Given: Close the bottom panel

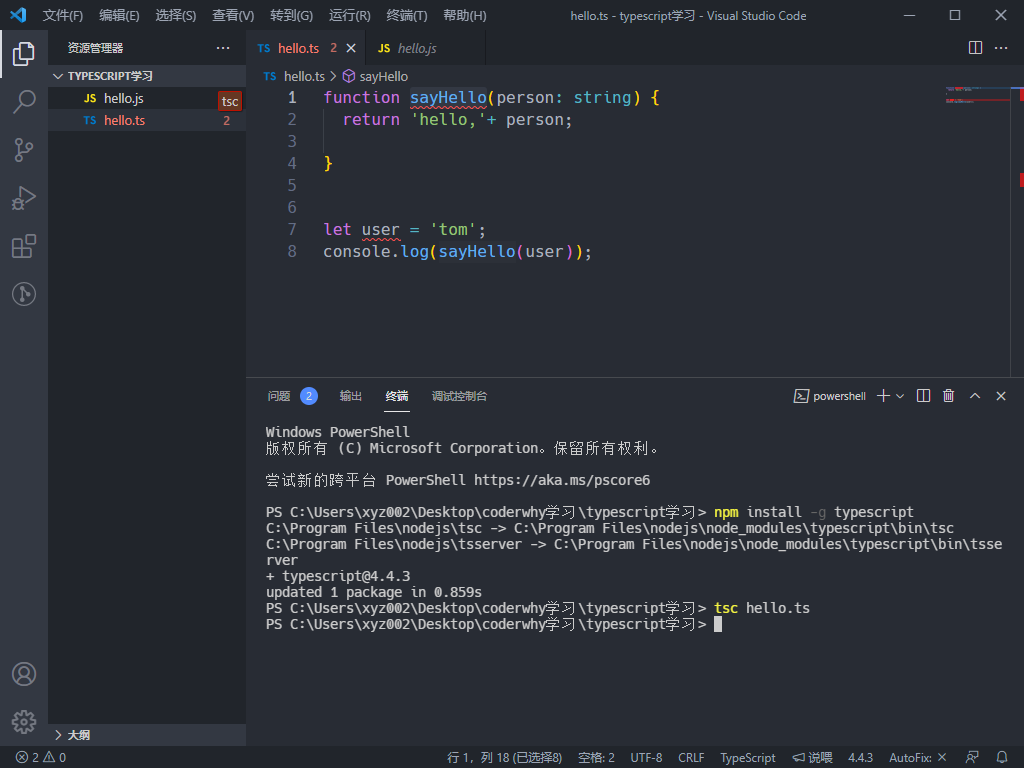Looking at the screenshot, I should click(1001, 396).
